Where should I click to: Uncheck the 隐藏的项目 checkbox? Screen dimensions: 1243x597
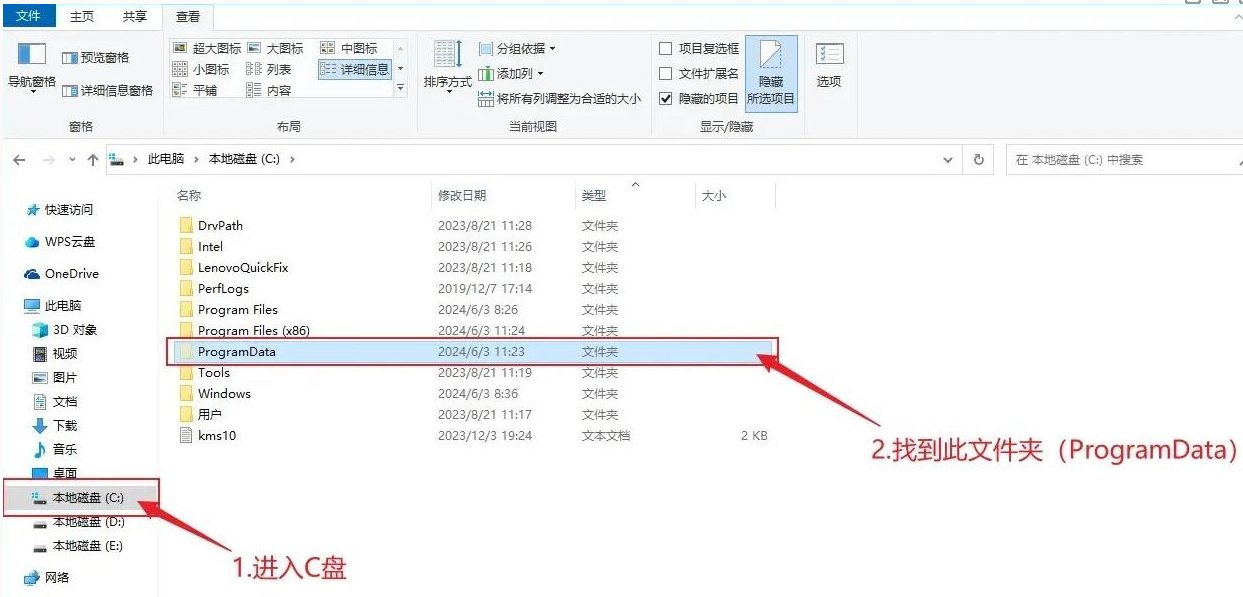point(666,98)
